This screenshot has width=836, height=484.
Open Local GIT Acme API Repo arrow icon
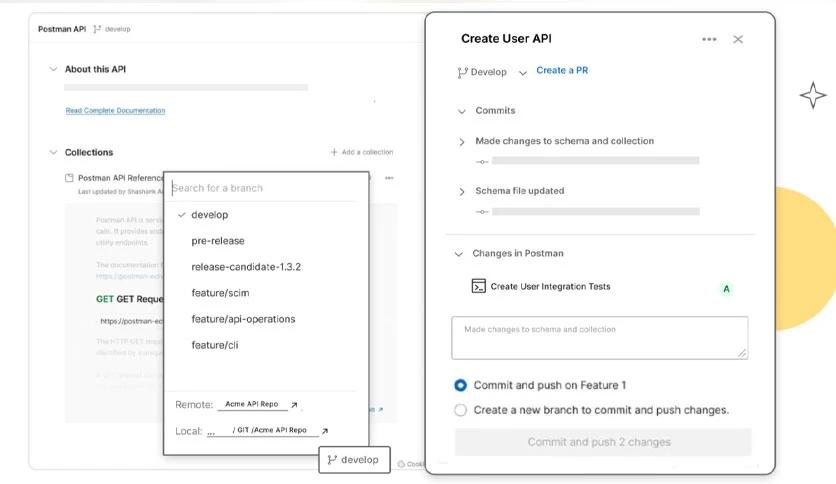click(x=325, y=431)
